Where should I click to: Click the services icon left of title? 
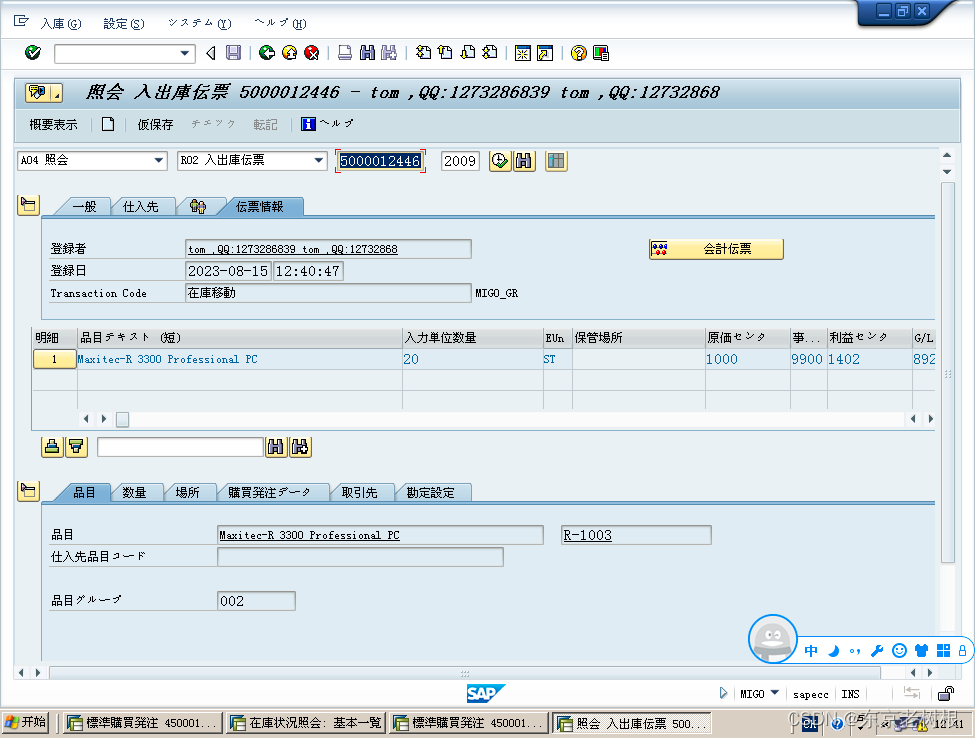[x=44, y=93]
